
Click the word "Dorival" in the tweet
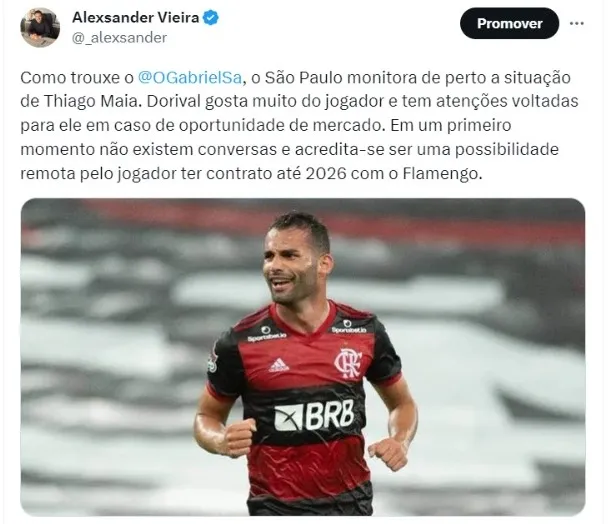(x=173, y=101)
